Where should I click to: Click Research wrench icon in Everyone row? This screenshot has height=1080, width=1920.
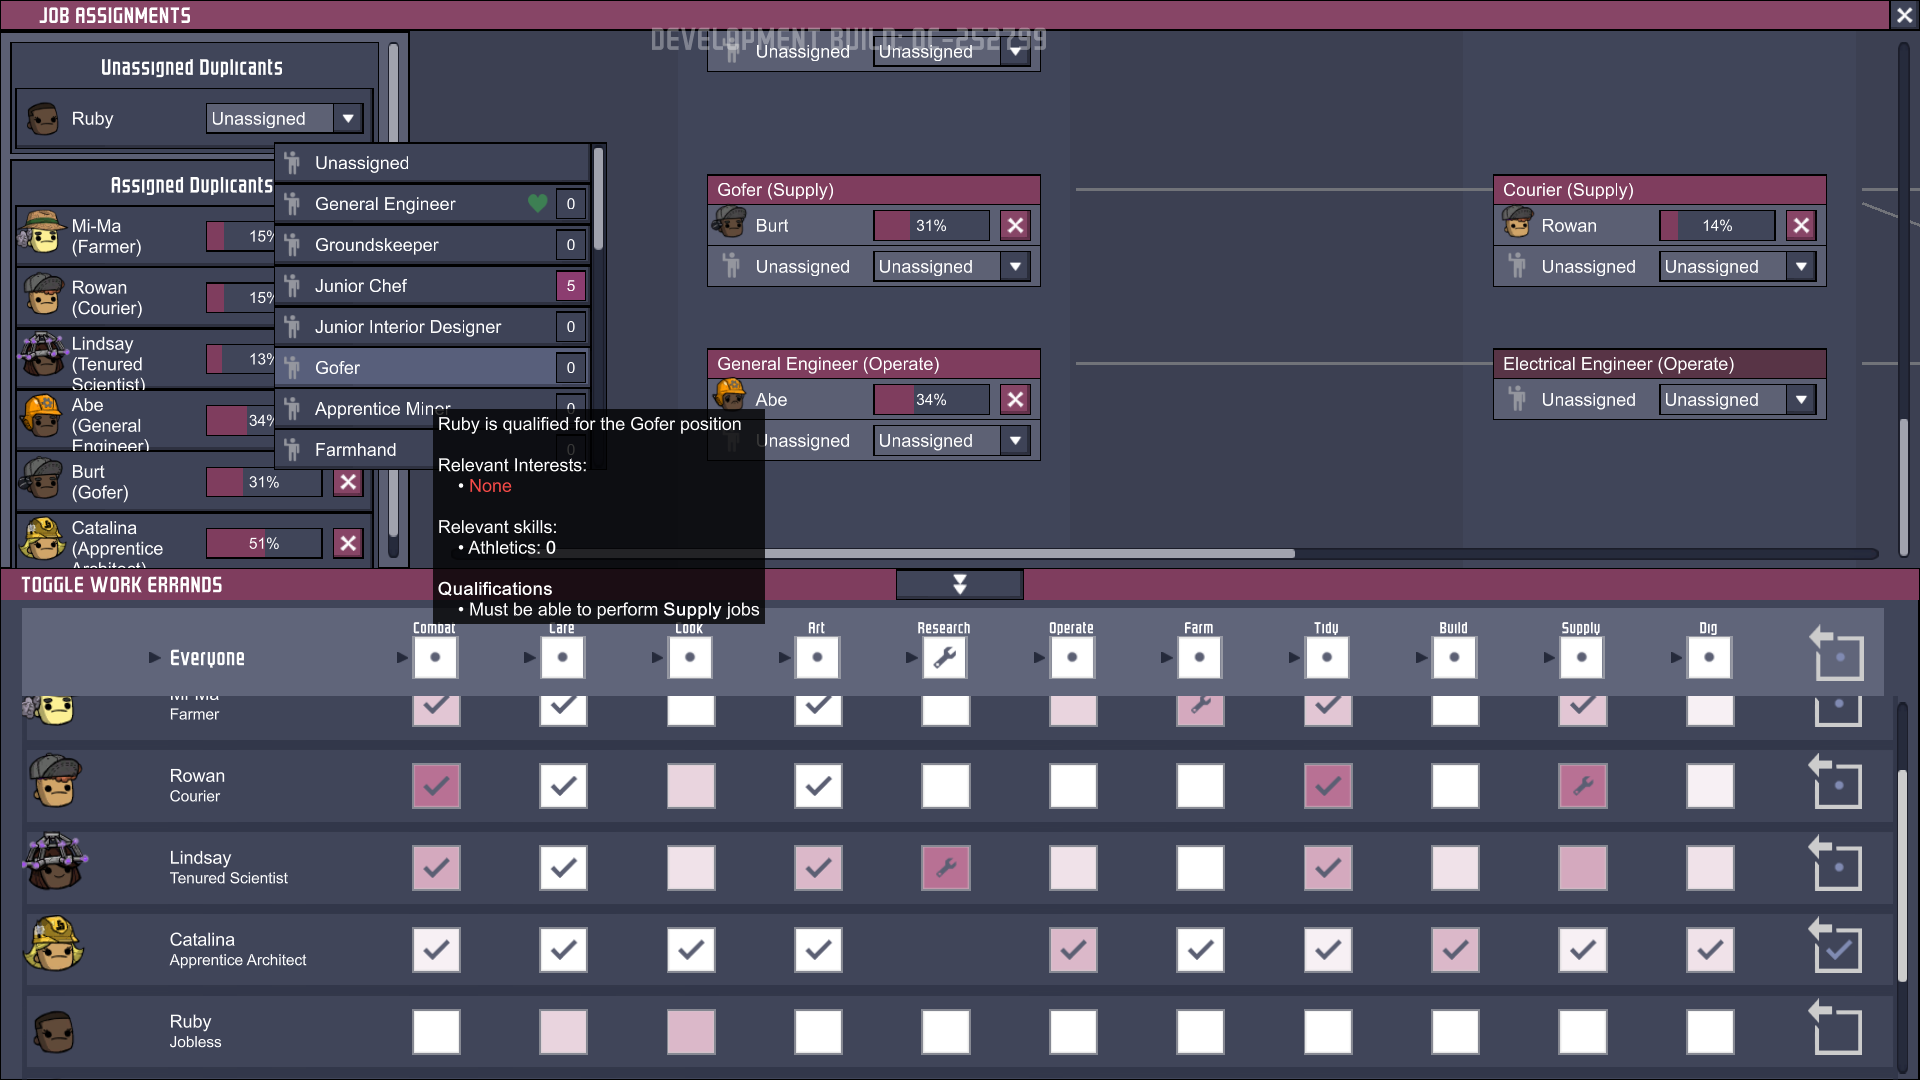coord(945,658)
